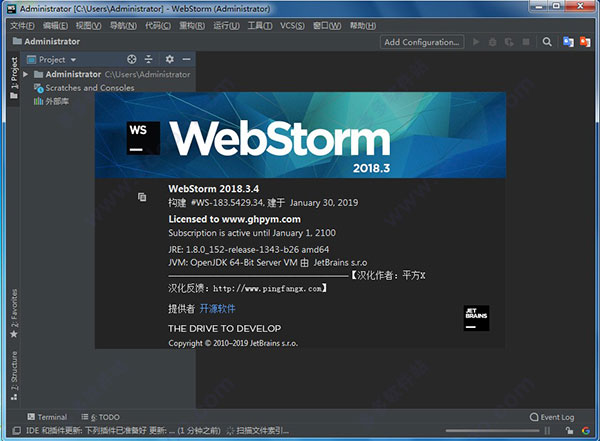Open the 6: TODO tool window

tap(101, 417)
